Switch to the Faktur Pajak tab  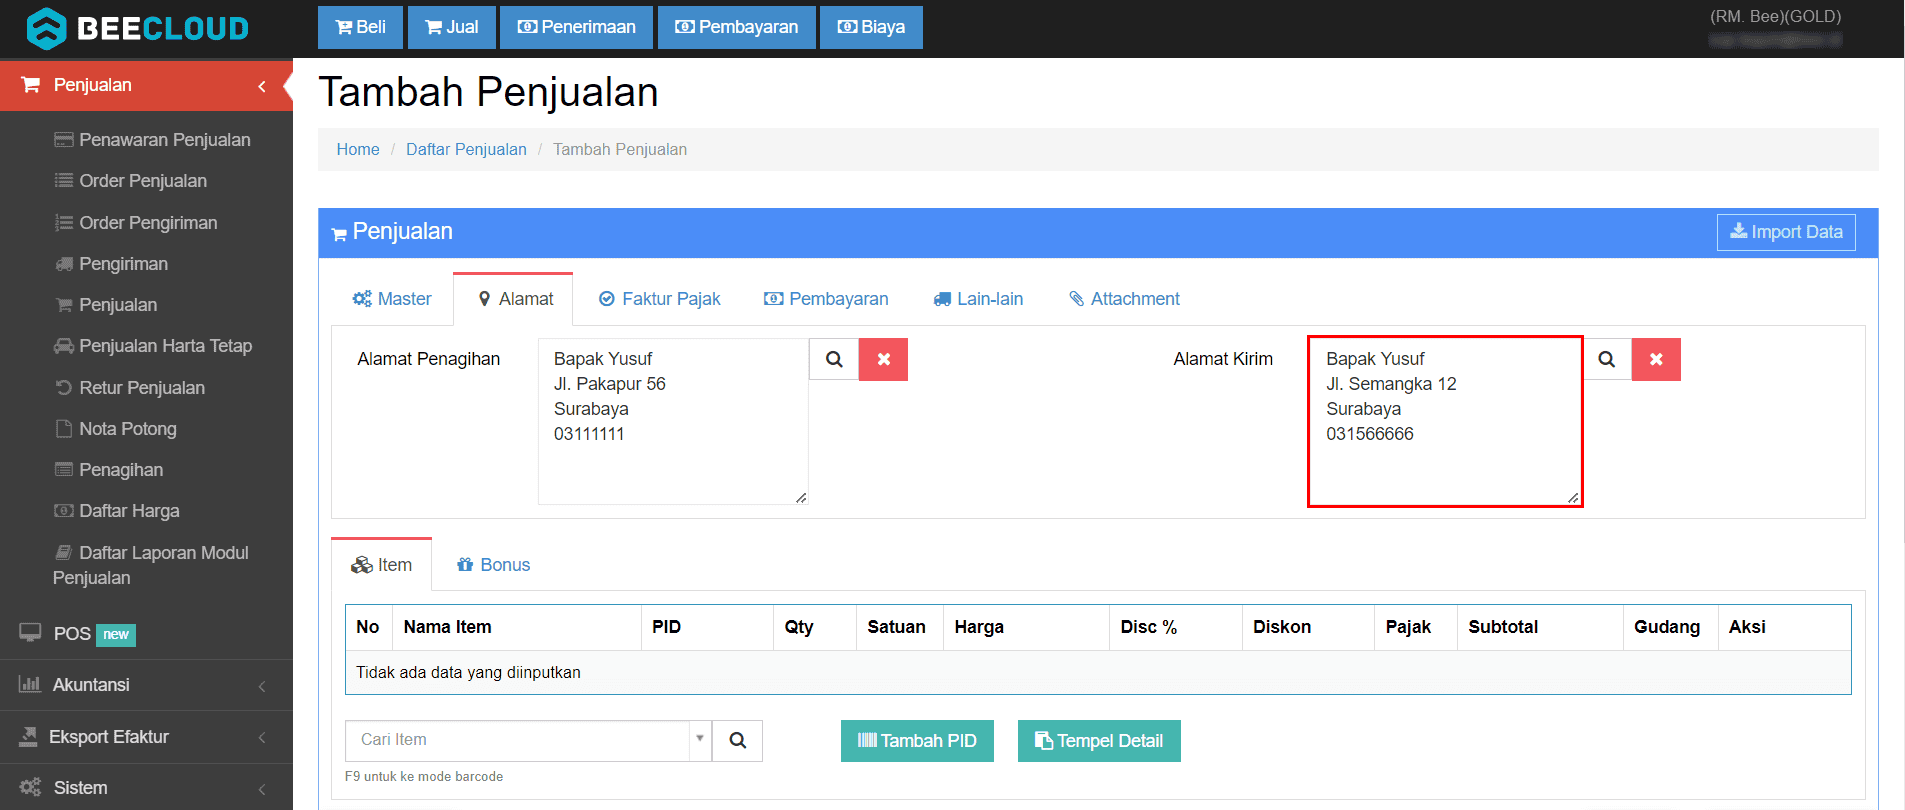tap(659, 299)
